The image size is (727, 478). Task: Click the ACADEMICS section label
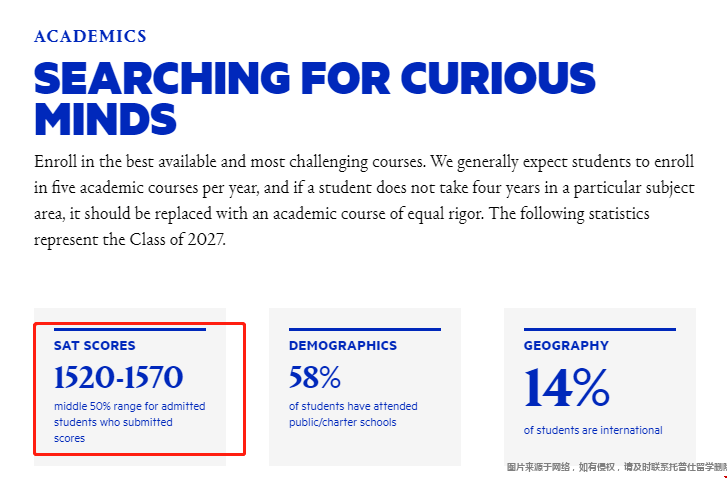coord(90,36)
